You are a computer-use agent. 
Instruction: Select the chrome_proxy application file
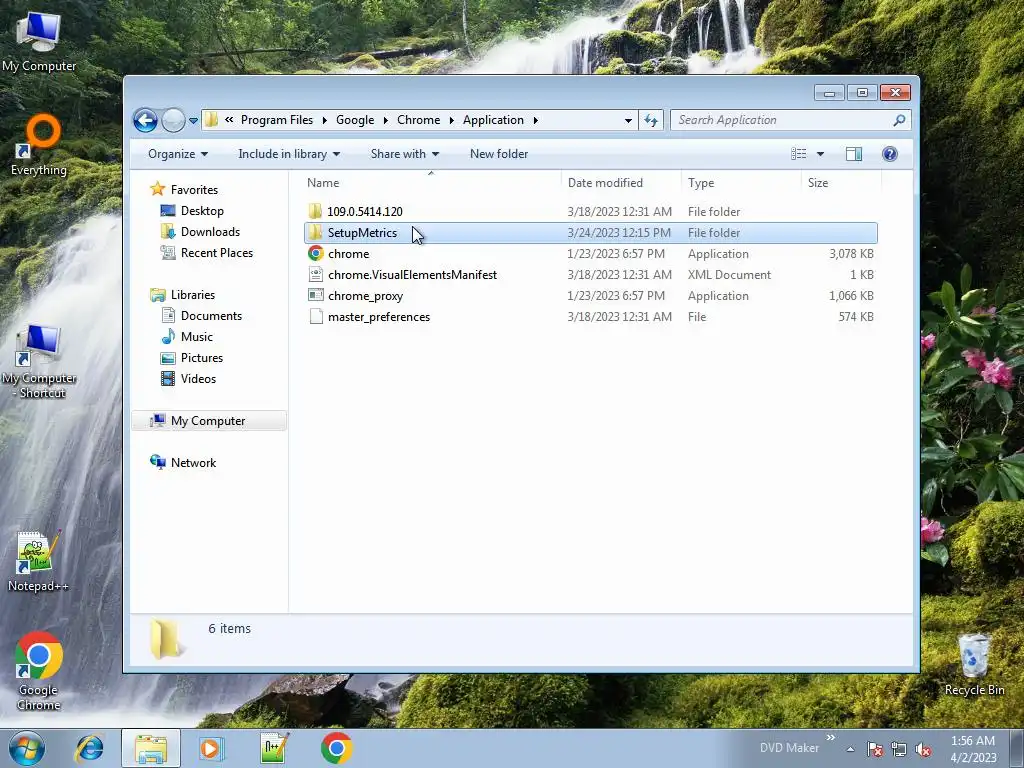590,296
